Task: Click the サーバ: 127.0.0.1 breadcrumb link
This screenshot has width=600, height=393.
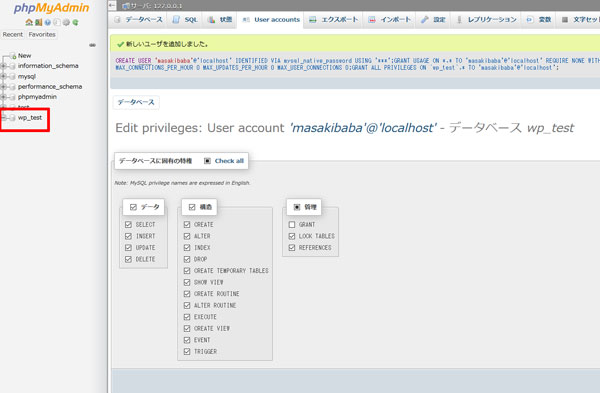Action: click(157, 6)
